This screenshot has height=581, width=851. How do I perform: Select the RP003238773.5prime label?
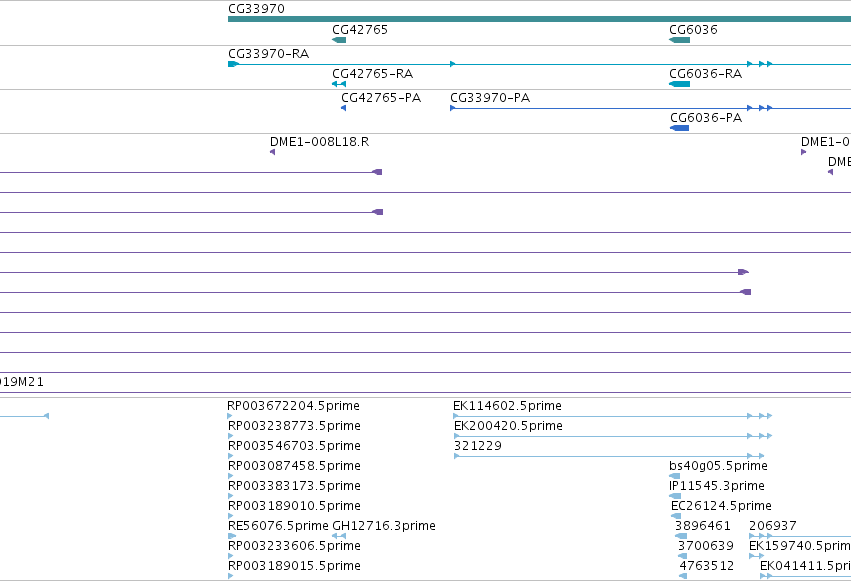[294, 426]
